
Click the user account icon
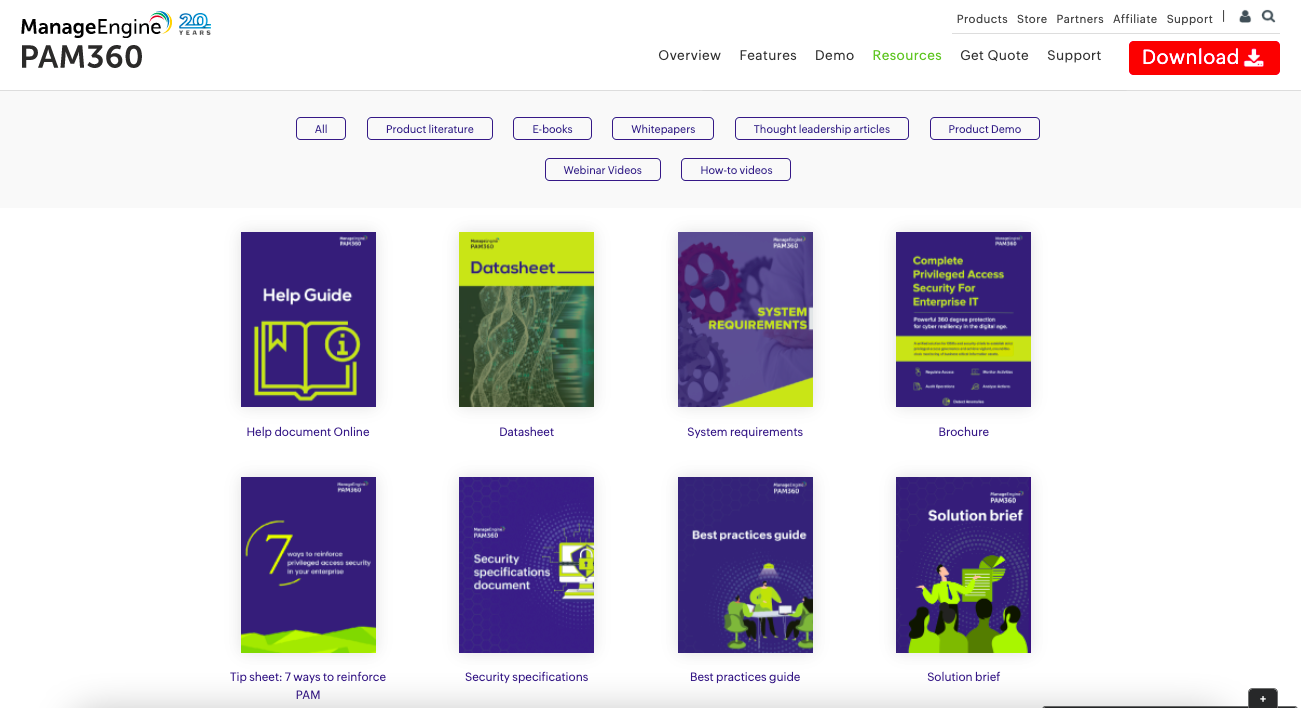click(x=1245, y=17)
